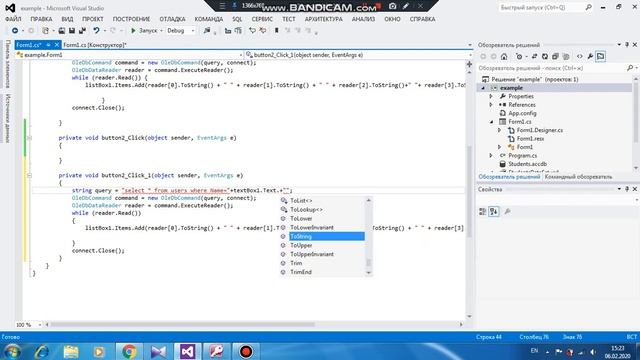640x360 pixels.
Task: Click Refresh icon in Solution Explorer toolbar
Action: [545, 56]
